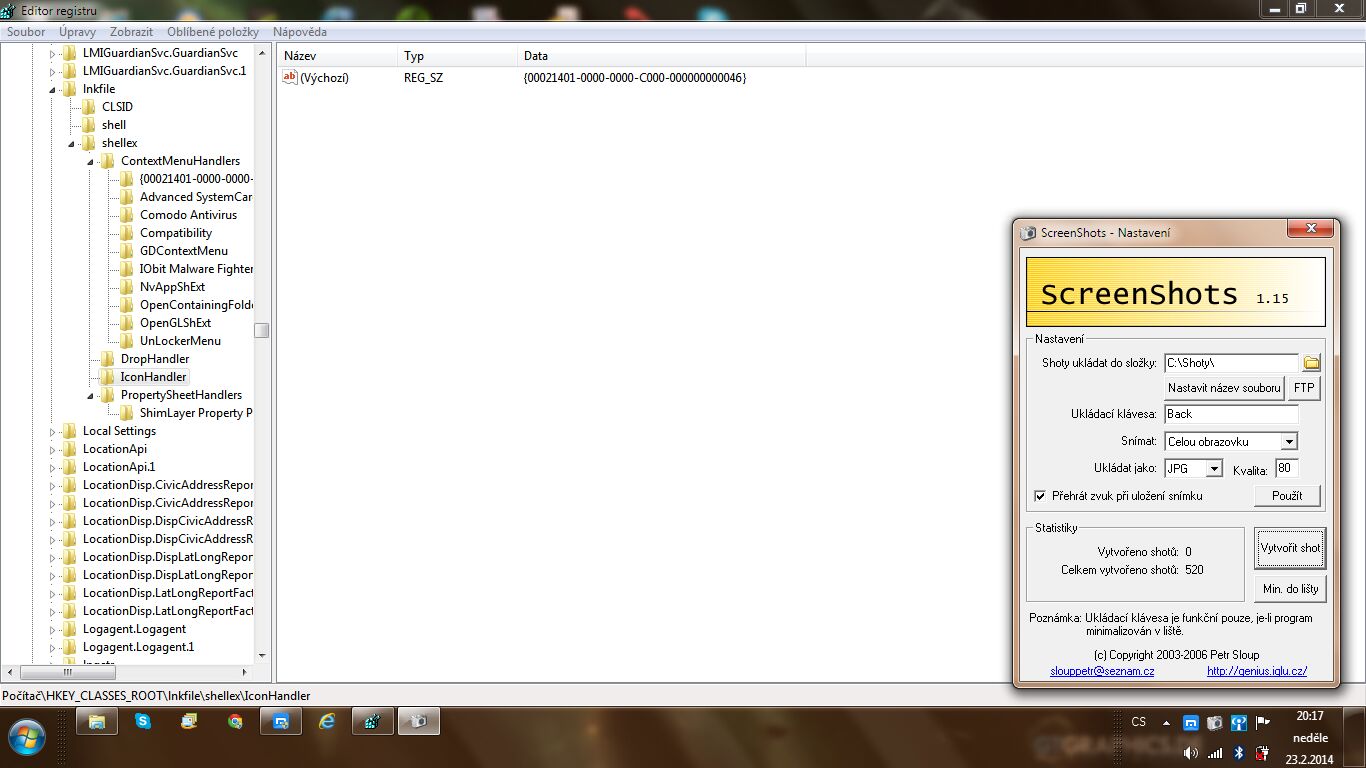Screen dimensions: 1366x768
Task: Click the CS language indicator in the taskbar
Action: [x=1139, y=722]
